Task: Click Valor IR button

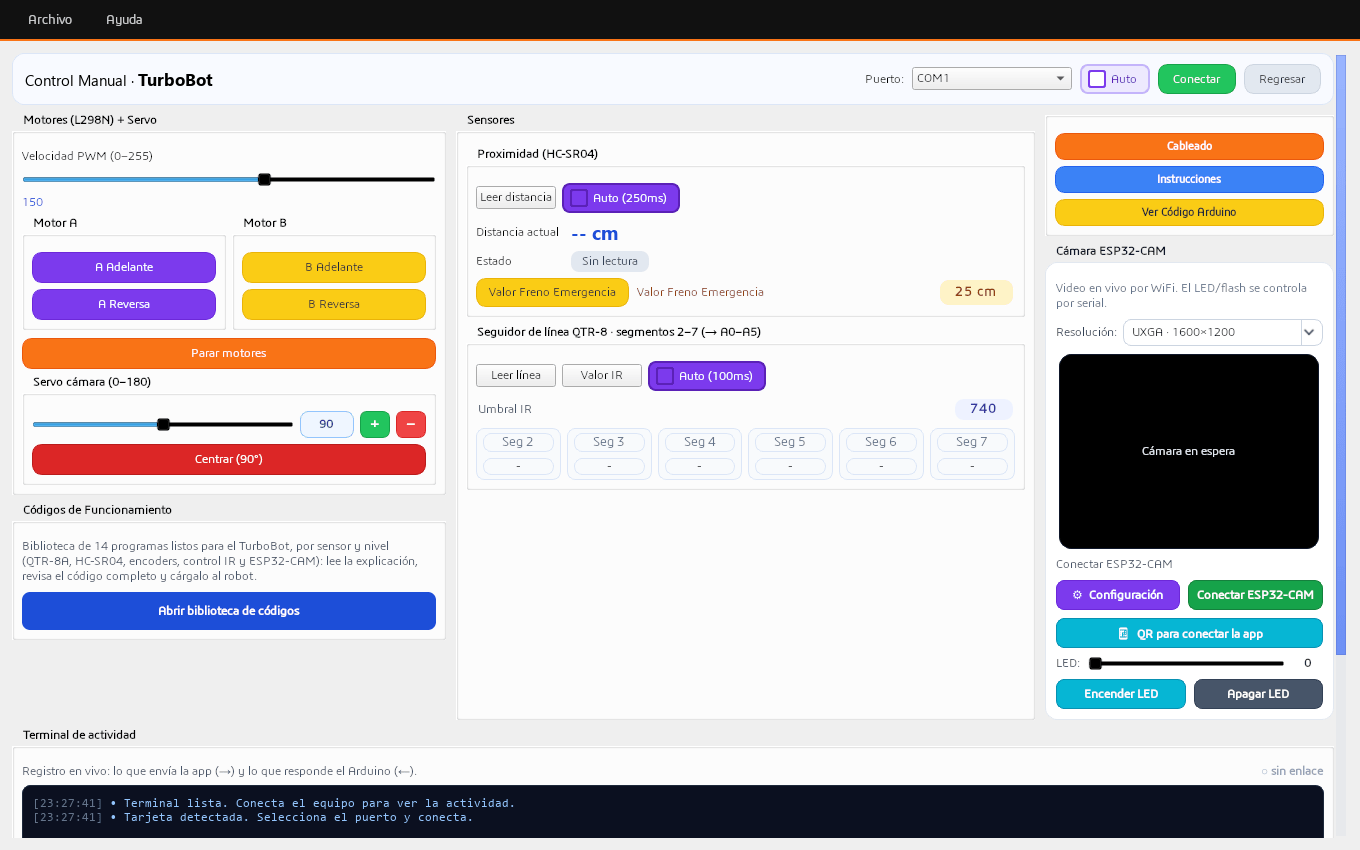Action: coord(602,376)
